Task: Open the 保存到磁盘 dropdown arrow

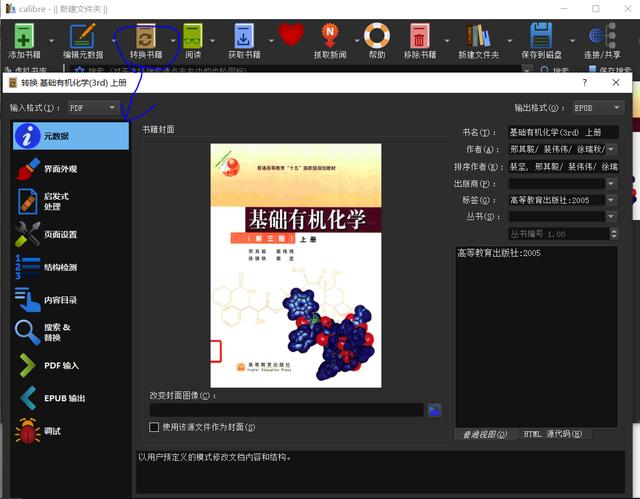Action: (572, 40)
